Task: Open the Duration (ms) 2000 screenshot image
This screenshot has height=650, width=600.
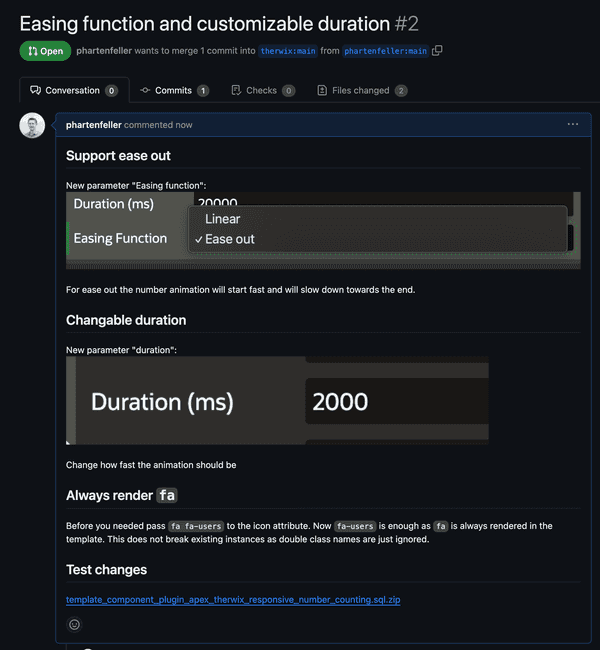Action: (277, 401)
